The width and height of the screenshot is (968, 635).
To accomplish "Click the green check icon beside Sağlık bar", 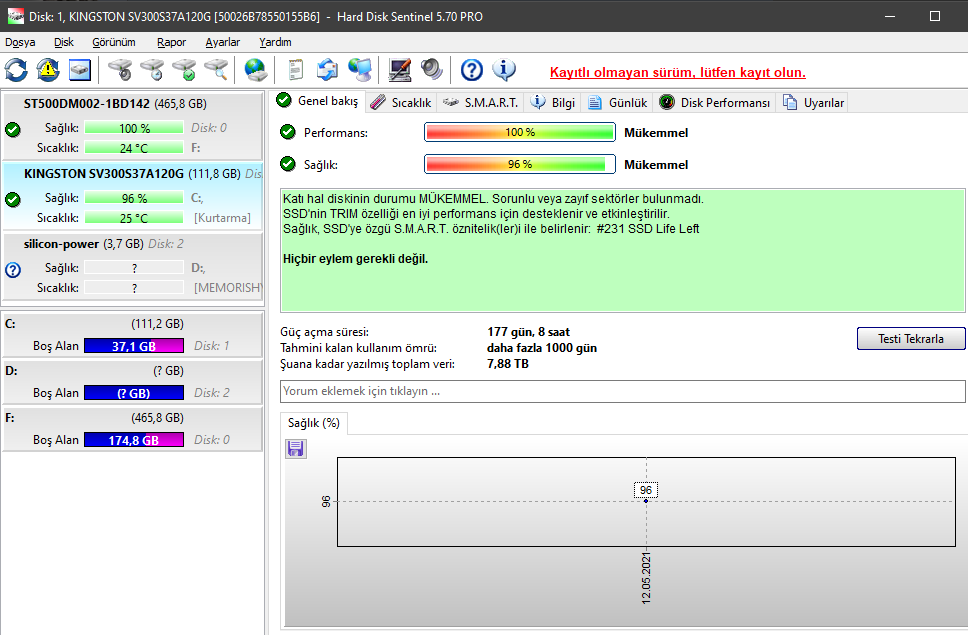I will click(287, 164).
